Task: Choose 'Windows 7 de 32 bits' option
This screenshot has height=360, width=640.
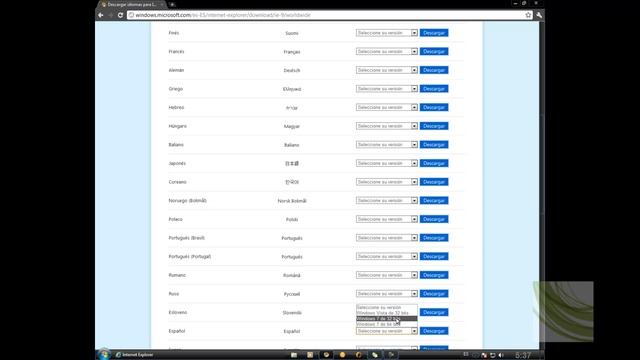Action: (387, 318)
